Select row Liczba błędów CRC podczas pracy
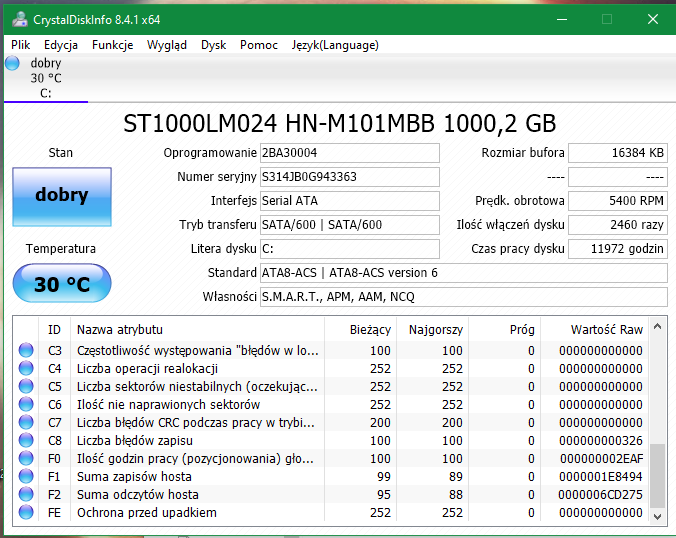The image size is (676, 538). (331, 422)
